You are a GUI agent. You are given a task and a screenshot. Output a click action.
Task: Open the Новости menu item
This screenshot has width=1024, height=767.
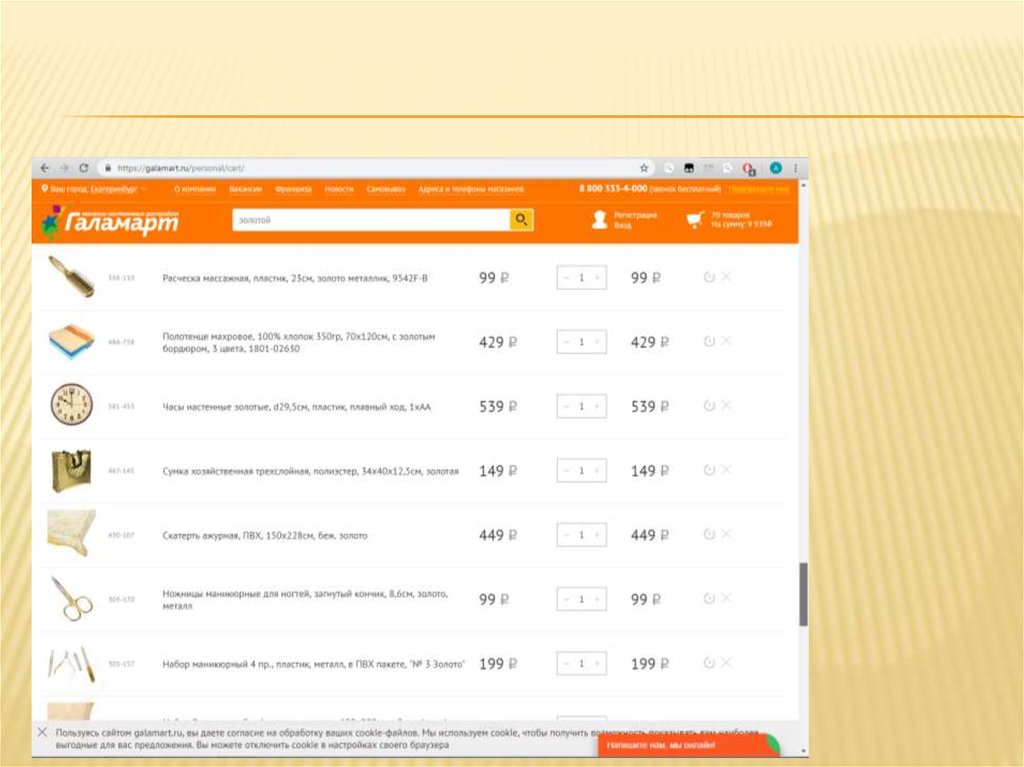(339, 188)
